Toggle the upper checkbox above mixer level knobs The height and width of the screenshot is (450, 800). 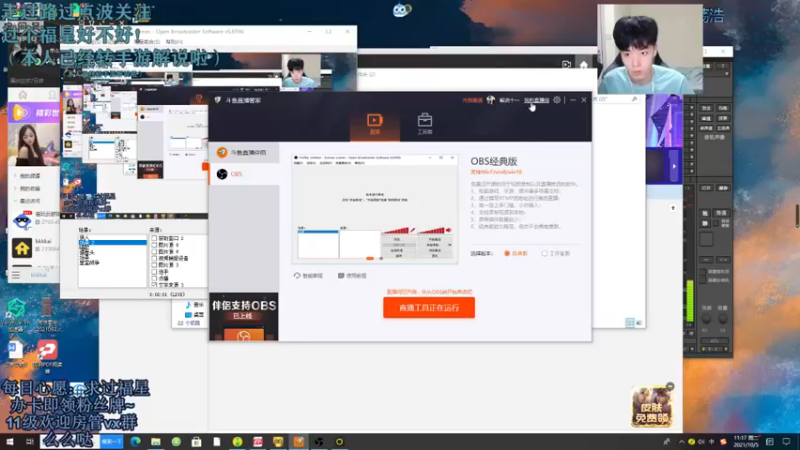(703, 272)
